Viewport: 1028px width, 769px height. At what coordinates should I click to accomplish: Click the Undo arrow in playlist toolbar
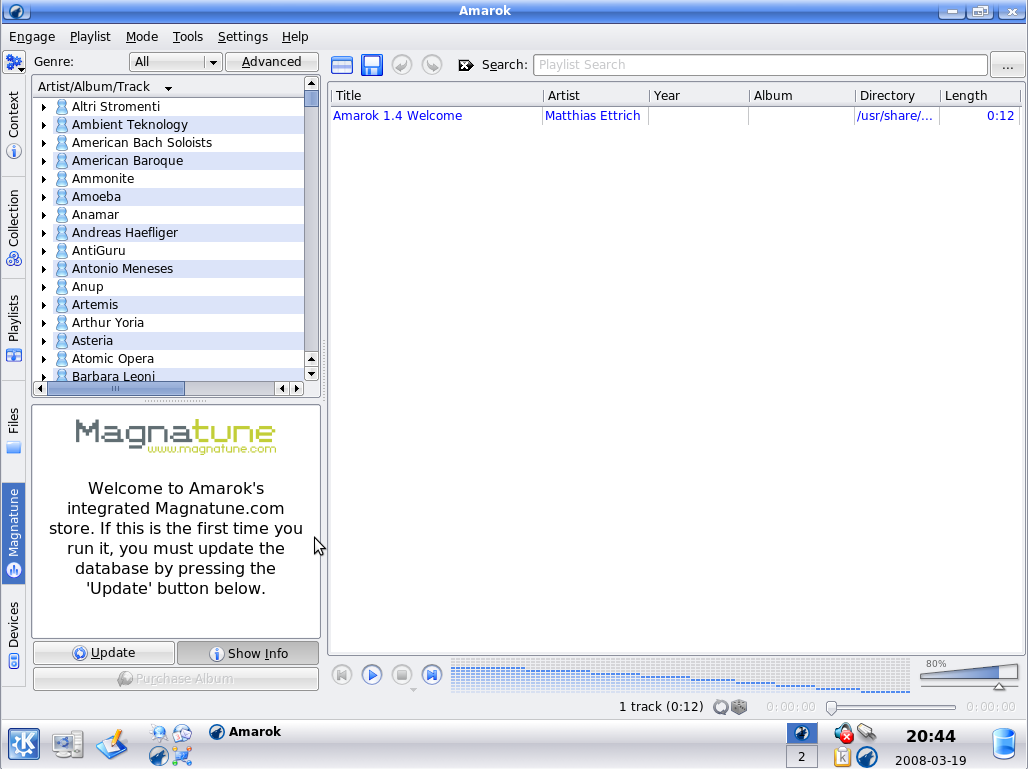pos(402,65)
